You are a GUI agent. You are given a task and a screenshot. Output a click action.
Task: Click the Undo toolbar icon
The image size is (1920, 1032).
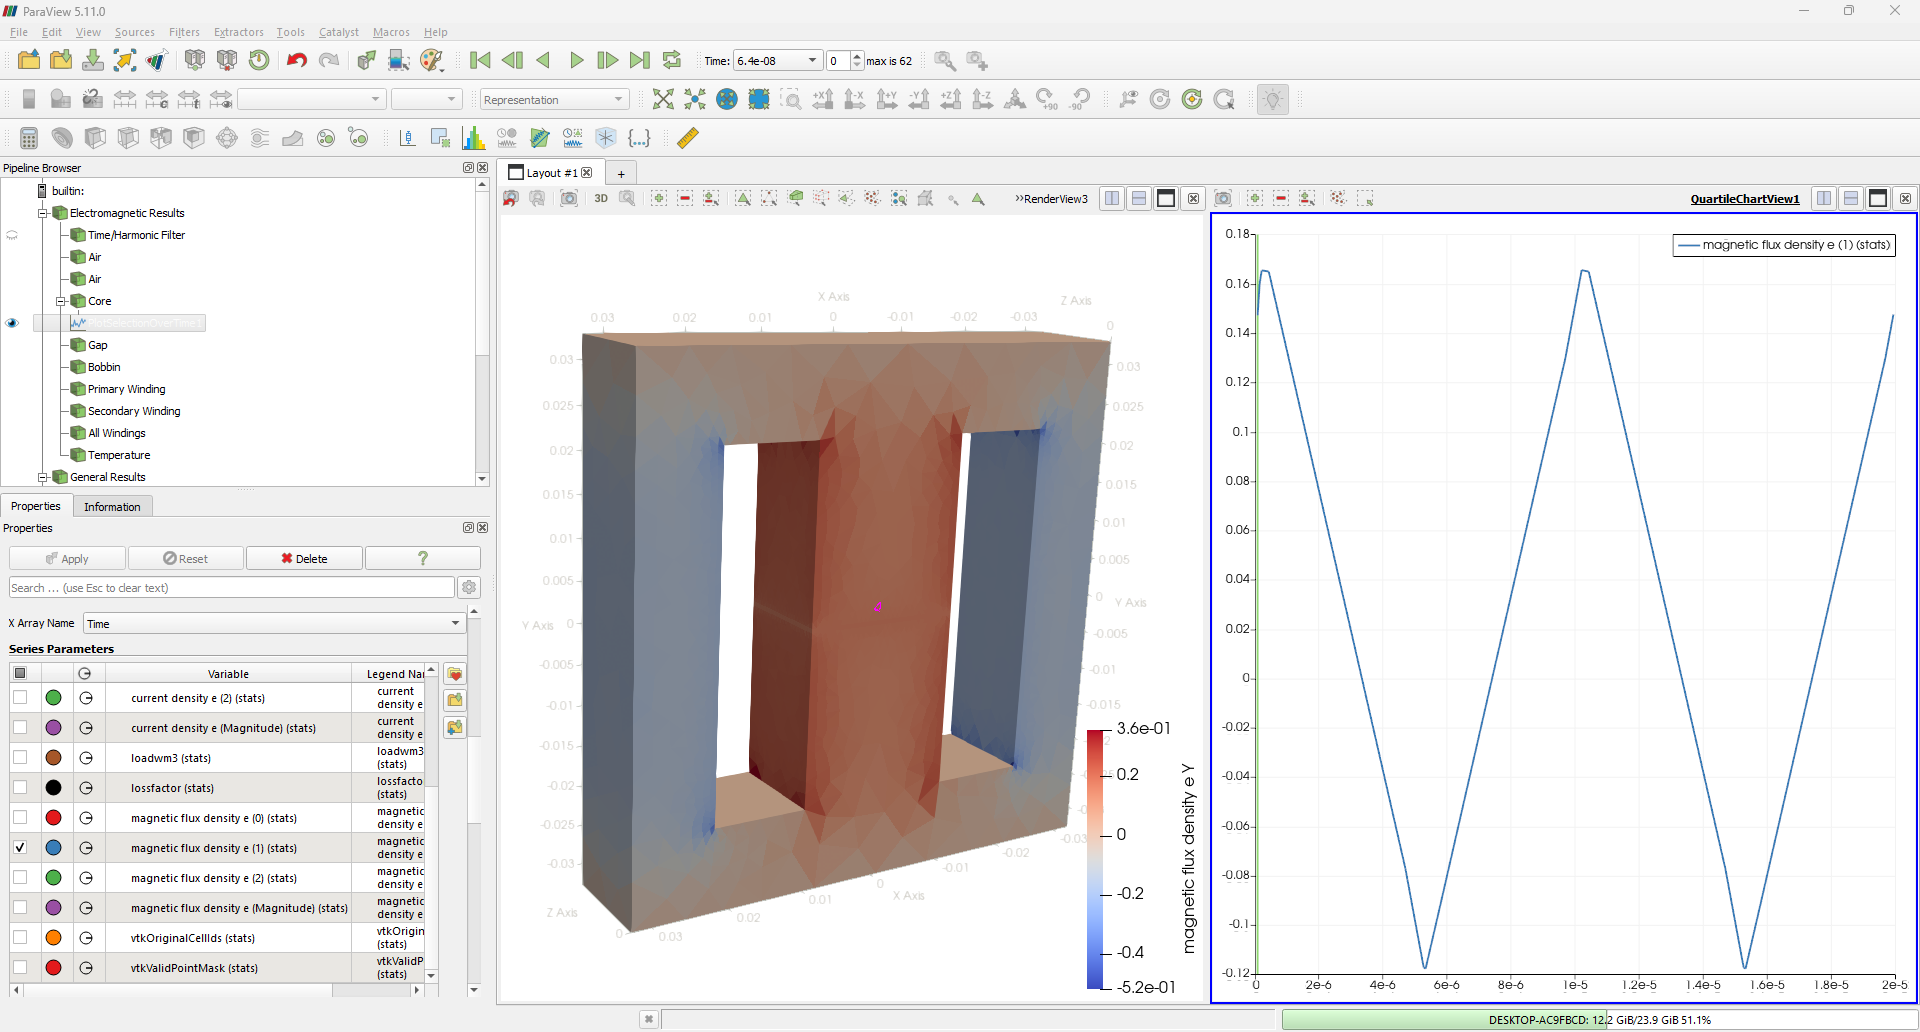click(295, 60)
